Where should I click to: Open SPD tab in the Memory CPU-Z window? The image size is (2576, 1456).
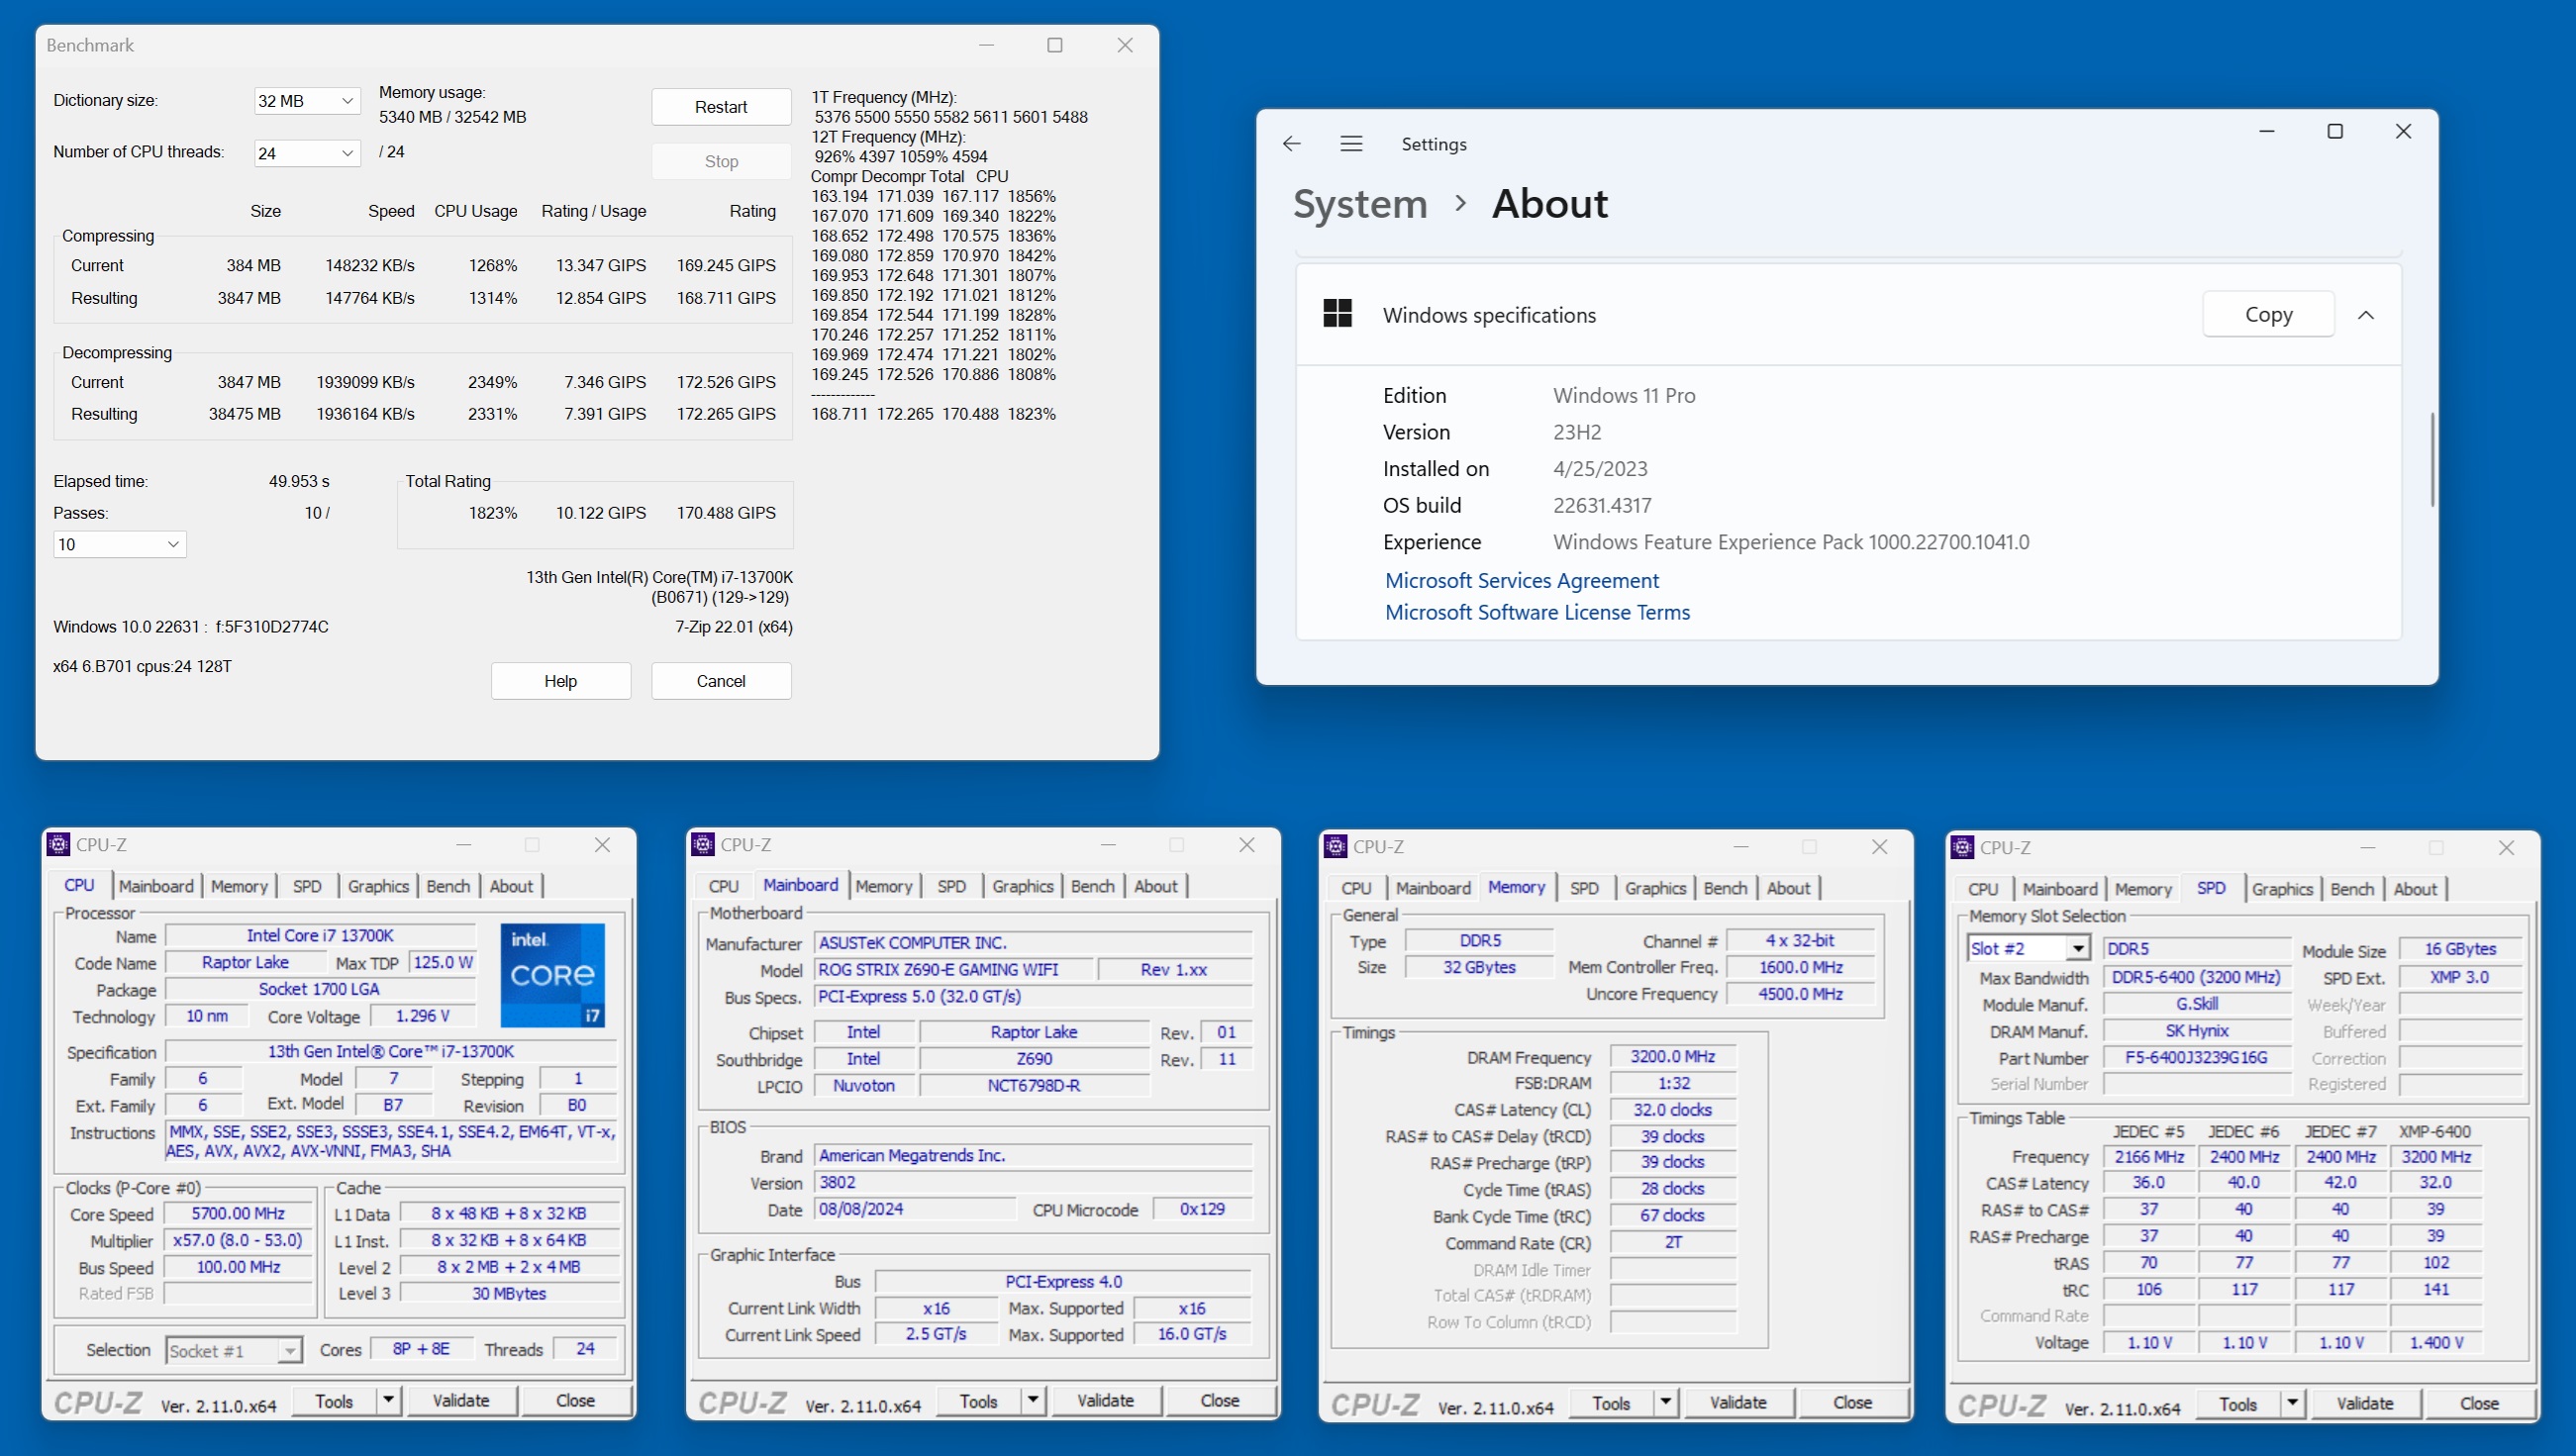tap(1584, 888)
